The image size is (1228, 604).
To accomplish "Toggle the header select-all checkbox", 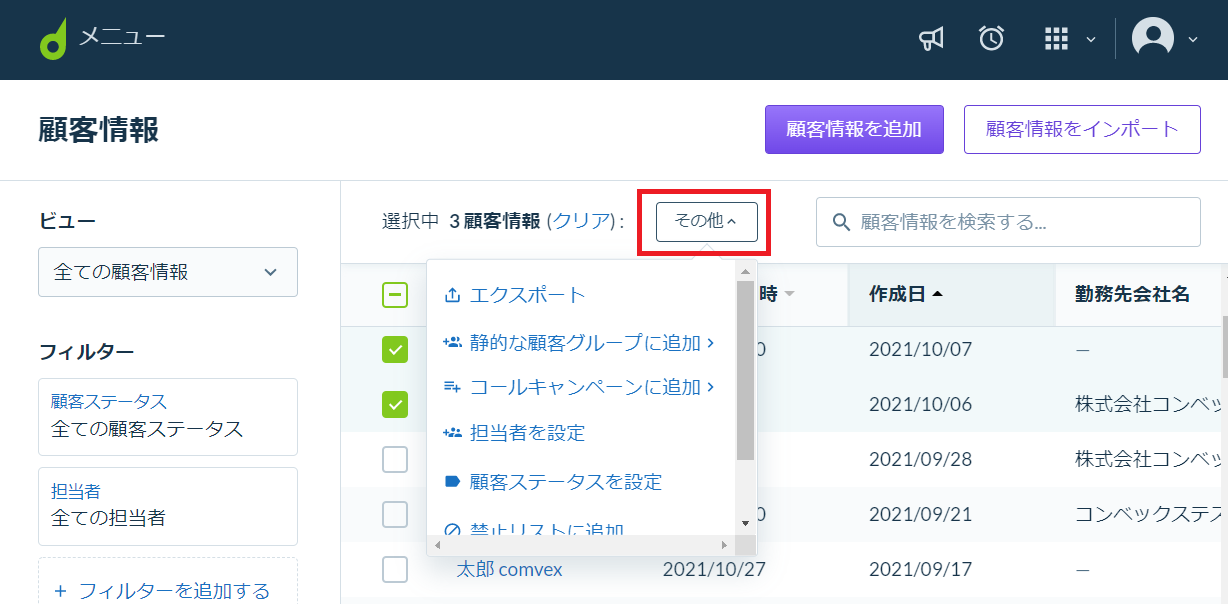I will pos(395,295).
